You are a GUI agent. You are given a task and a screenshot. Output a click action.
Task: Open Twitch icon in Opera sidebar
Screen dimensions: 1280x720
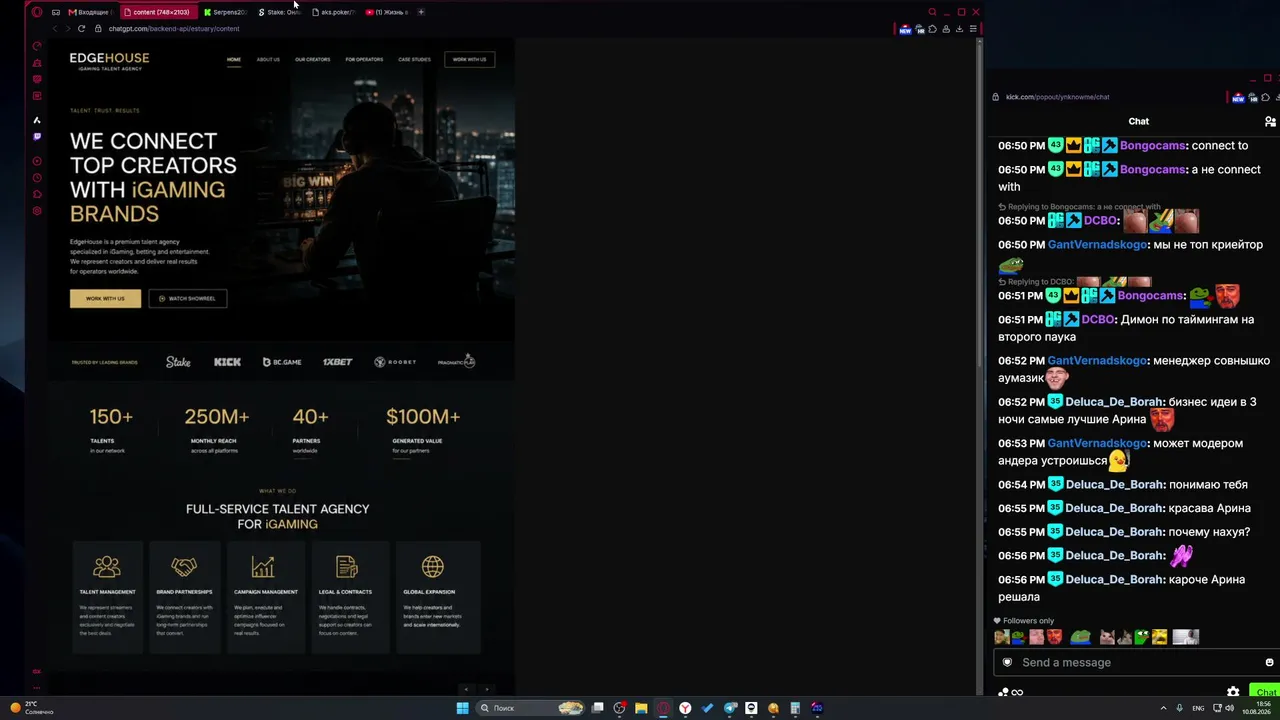coord(37,137)
